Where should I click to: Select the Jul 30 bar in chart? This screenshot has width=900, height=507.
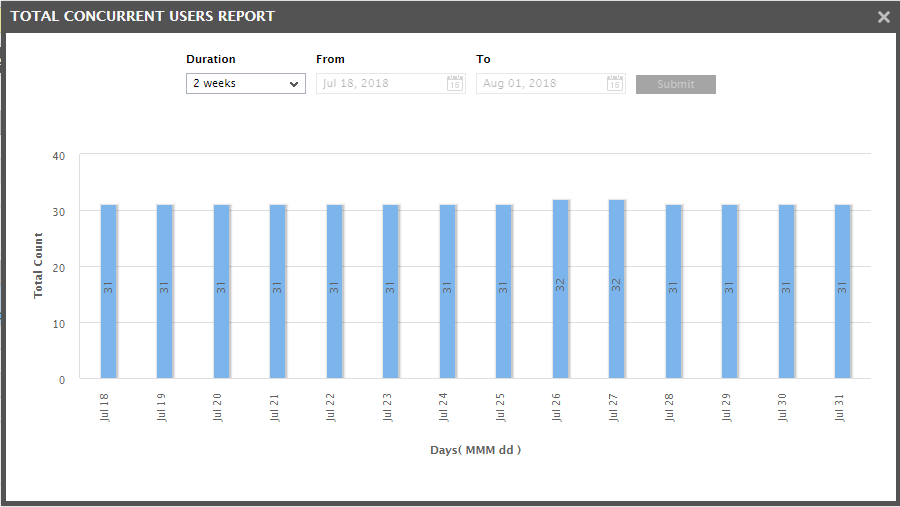coord(787,292)
